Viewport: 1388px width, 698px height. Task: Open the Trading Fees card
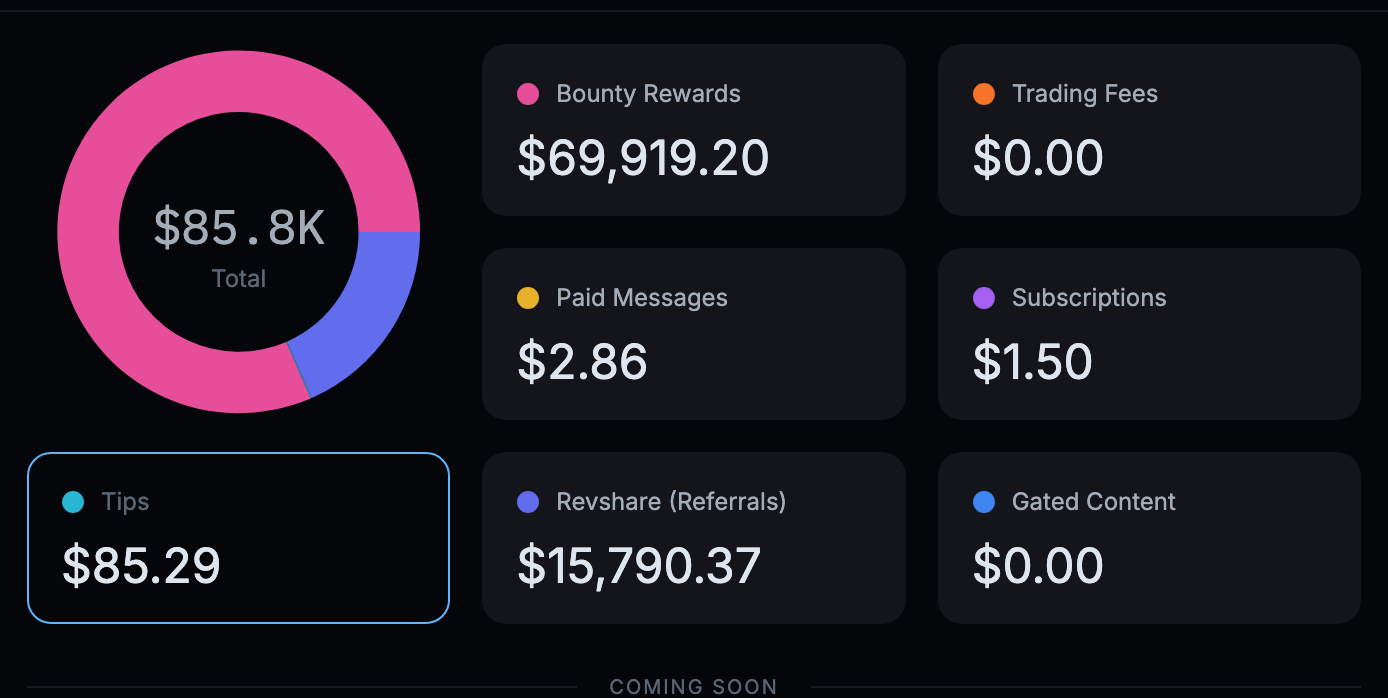[1149, 130]
